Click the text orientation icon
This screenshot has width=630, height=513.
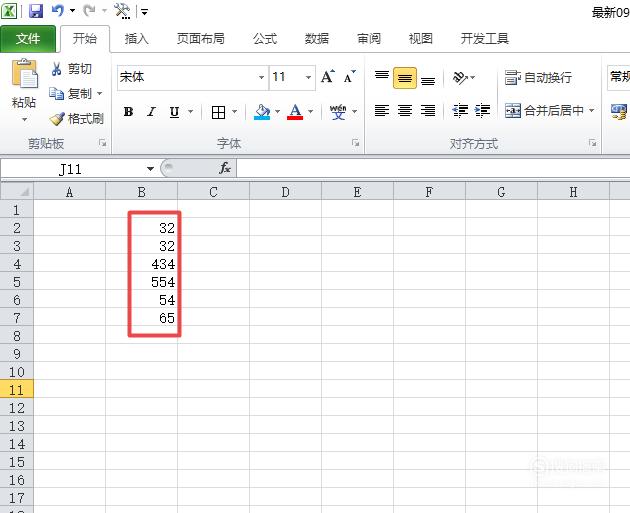(460, 77)
